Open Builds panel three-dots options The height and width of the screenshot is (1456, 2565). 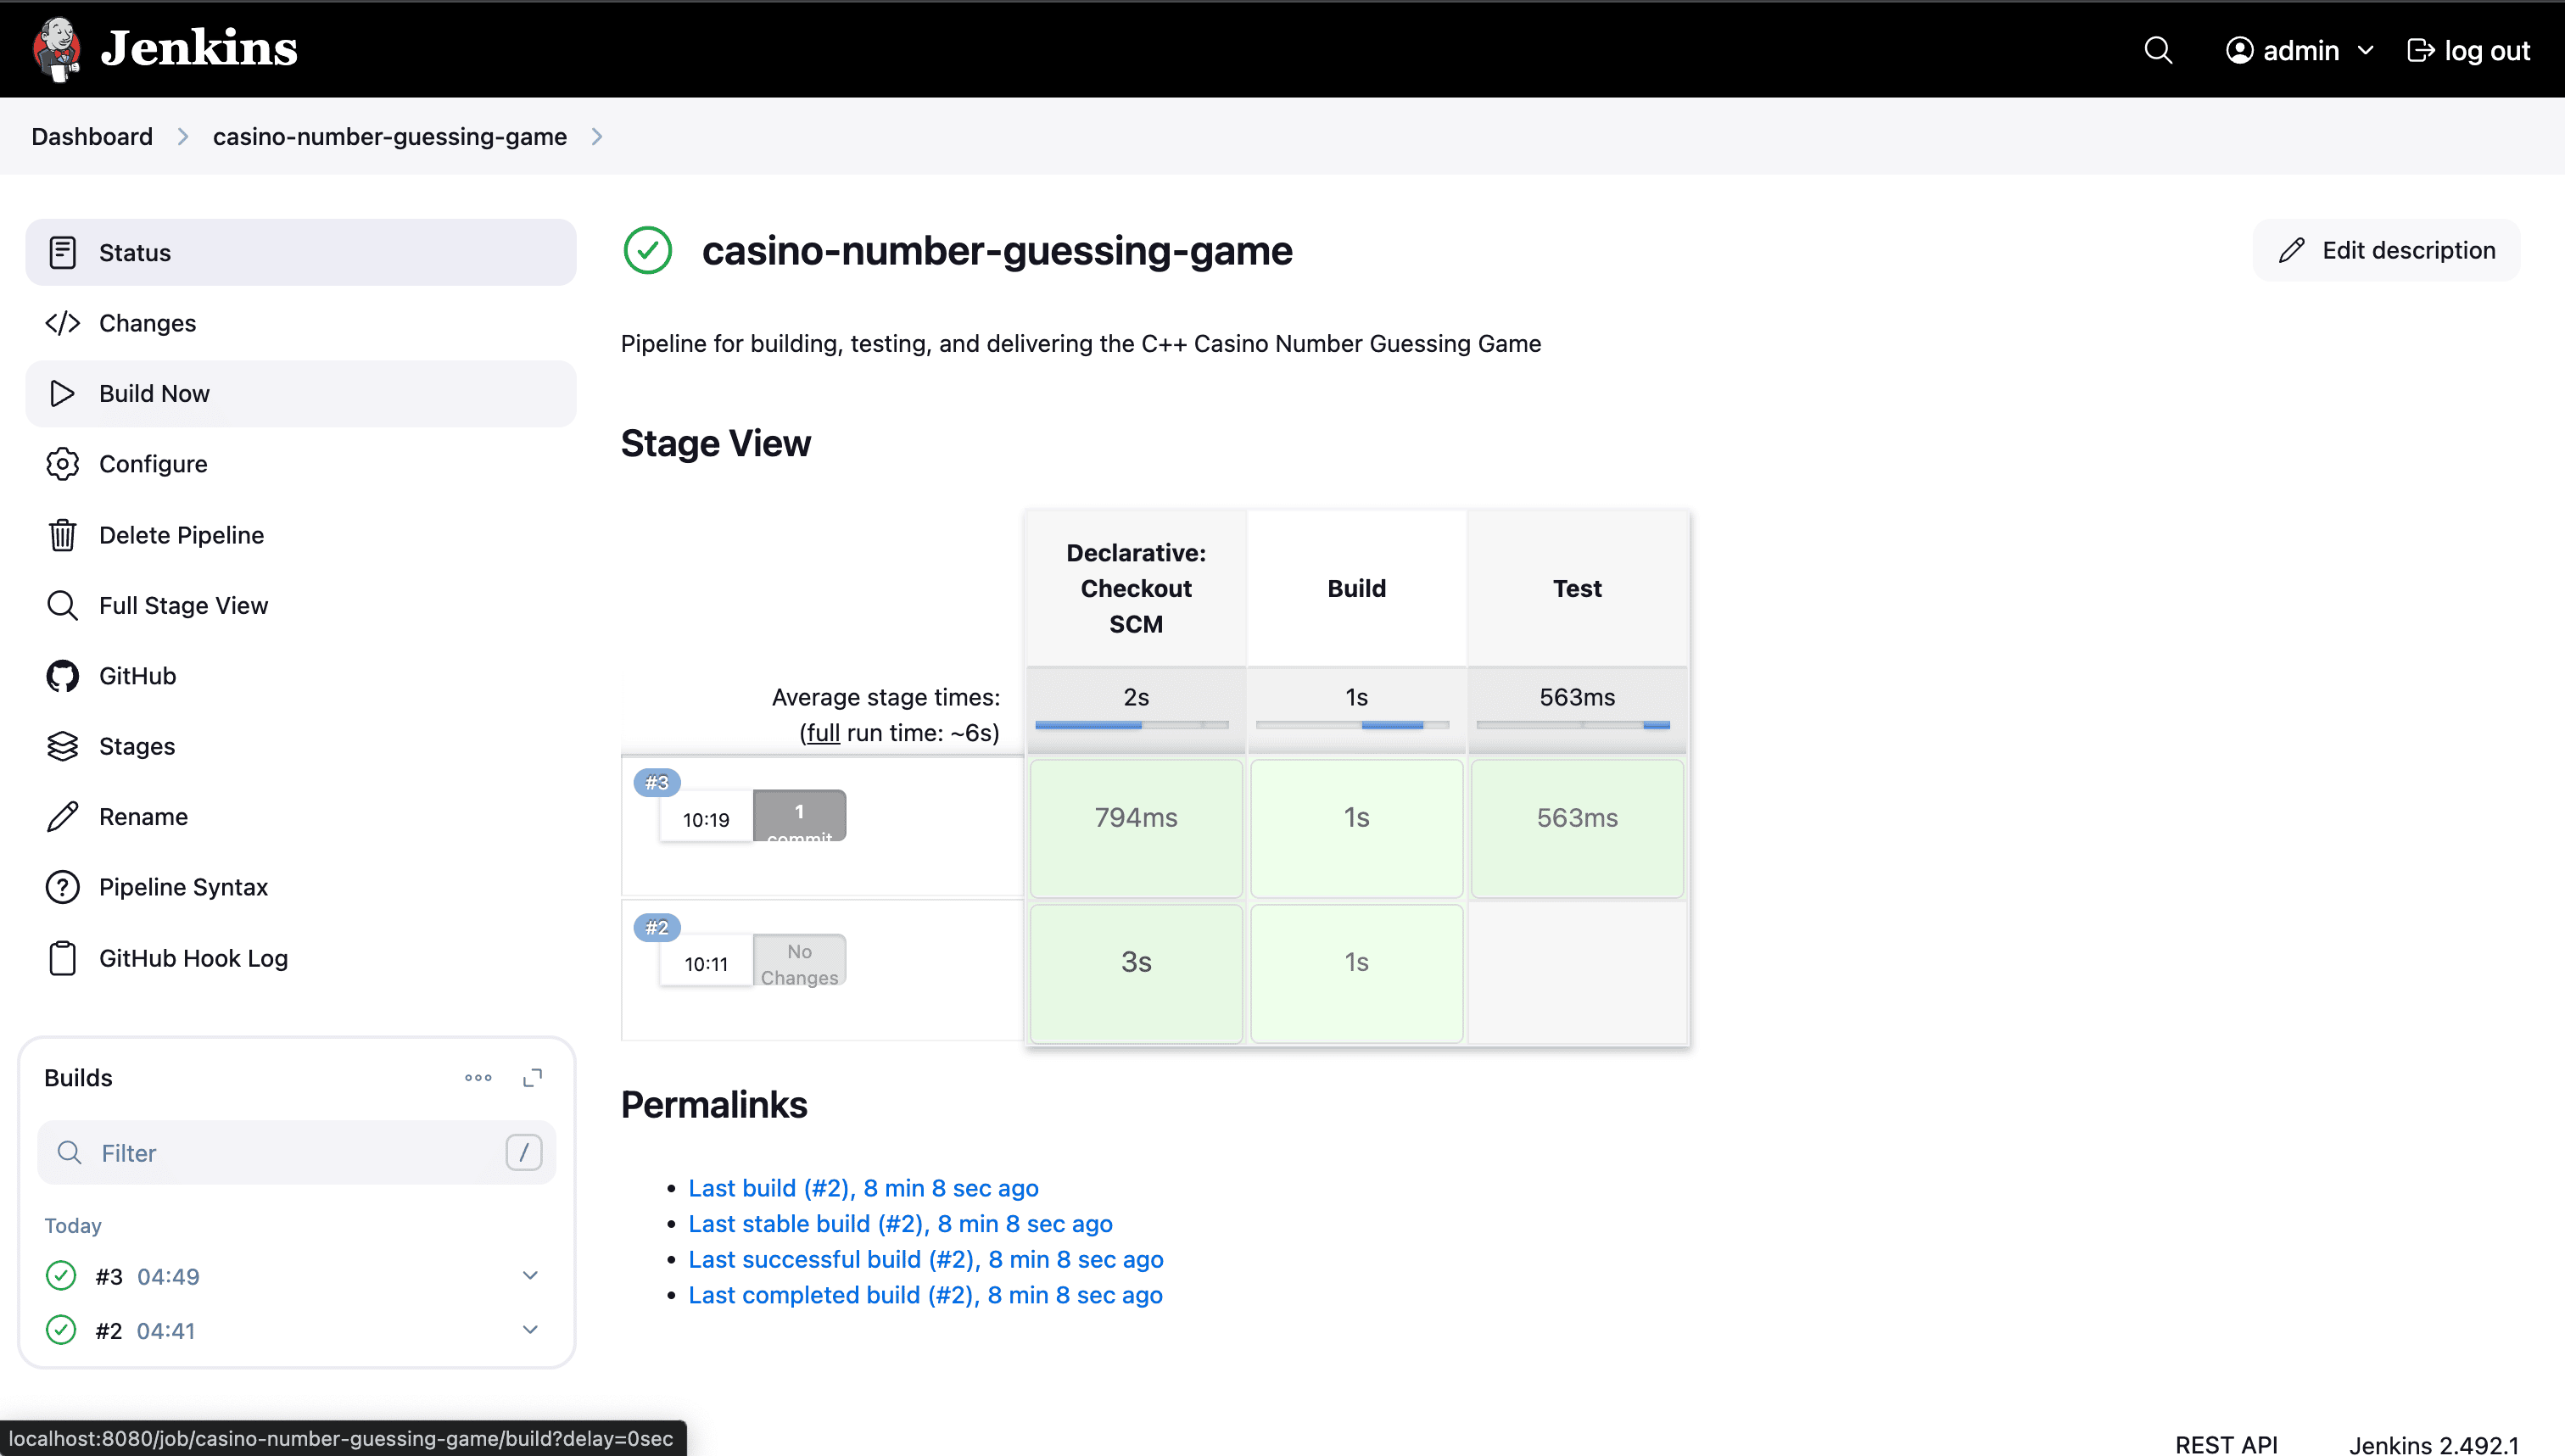coord(478,1077)
